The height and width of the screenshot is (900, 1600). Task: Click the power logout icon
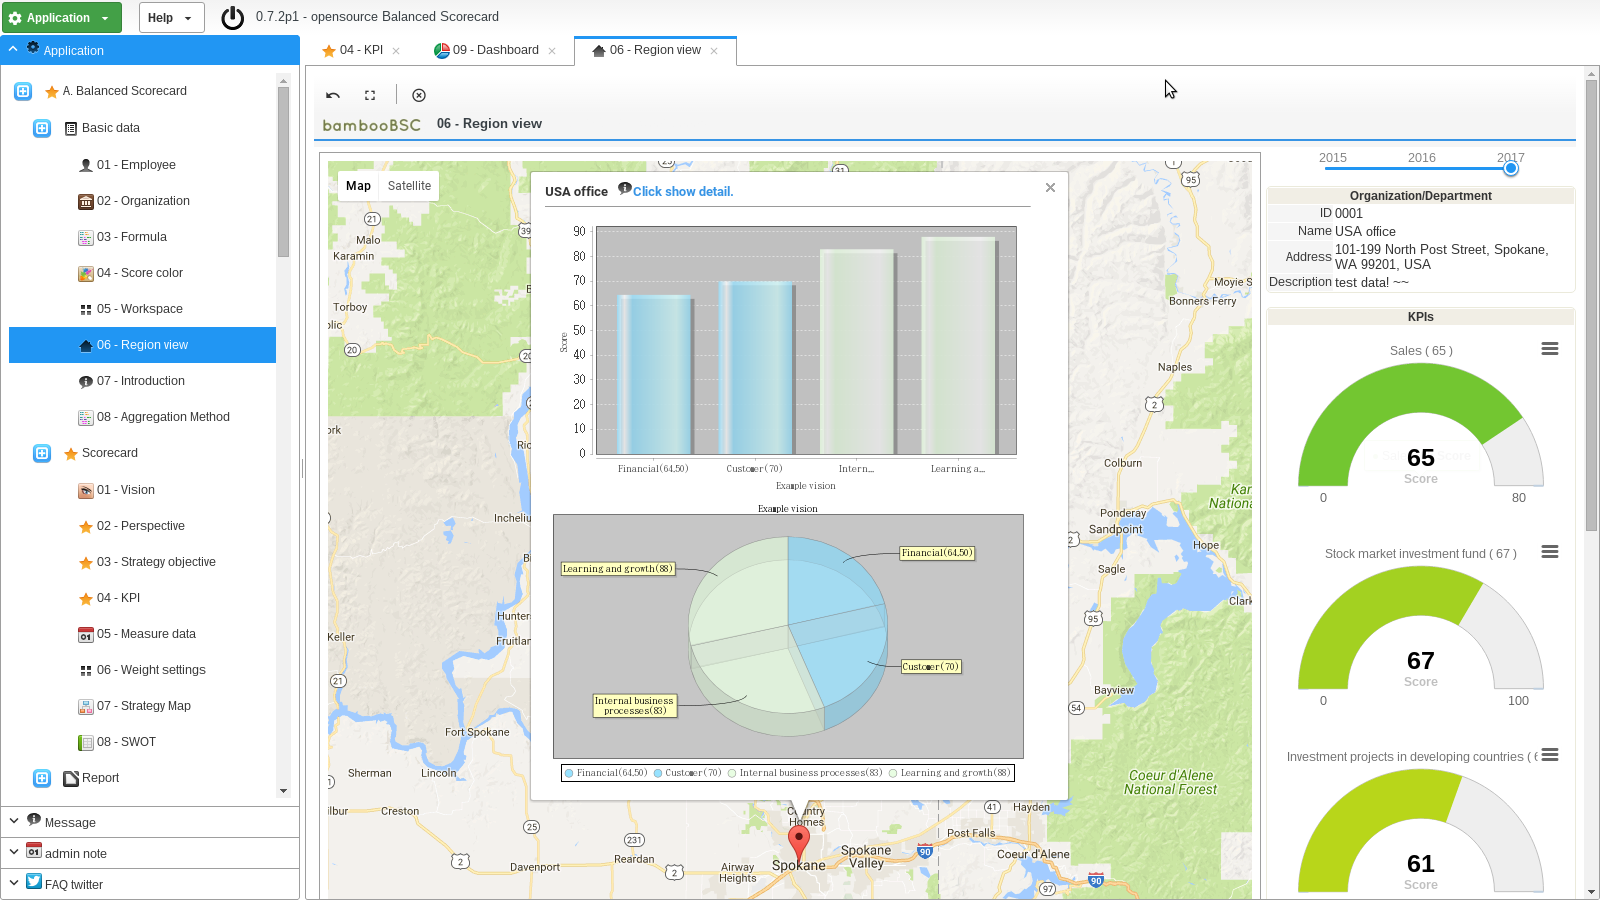232,18
